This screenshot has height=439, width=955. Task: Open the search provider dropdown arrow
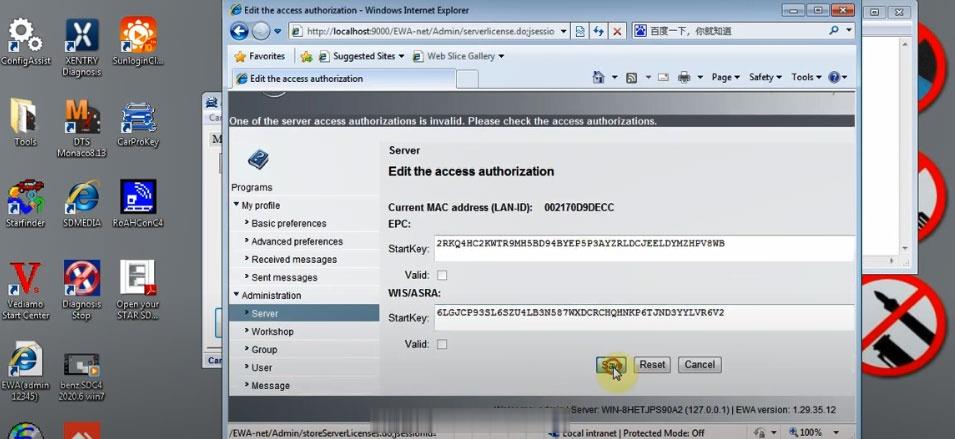point(849,30)
